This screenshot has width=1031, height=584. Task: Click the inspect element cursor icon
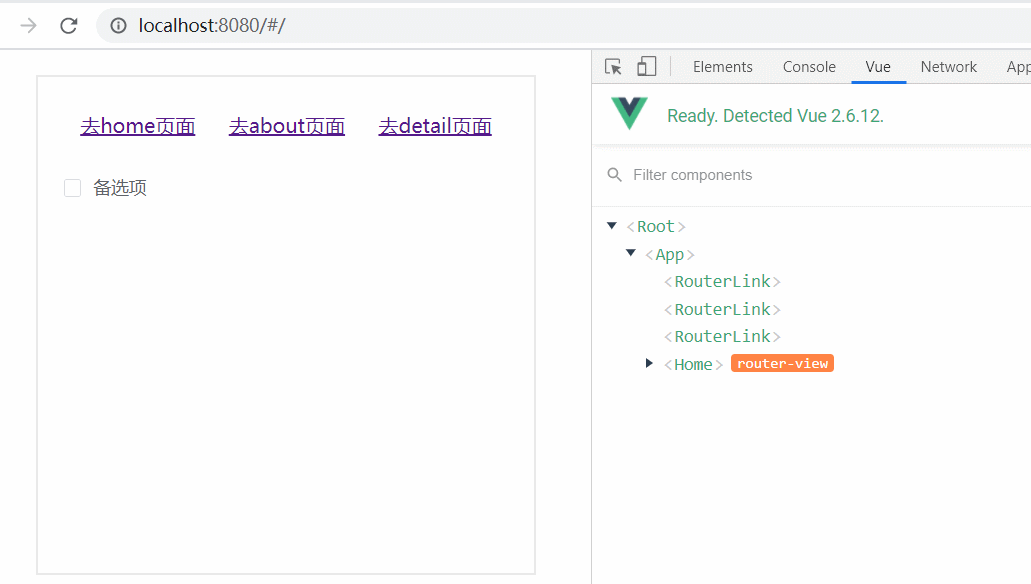(613, 64)
